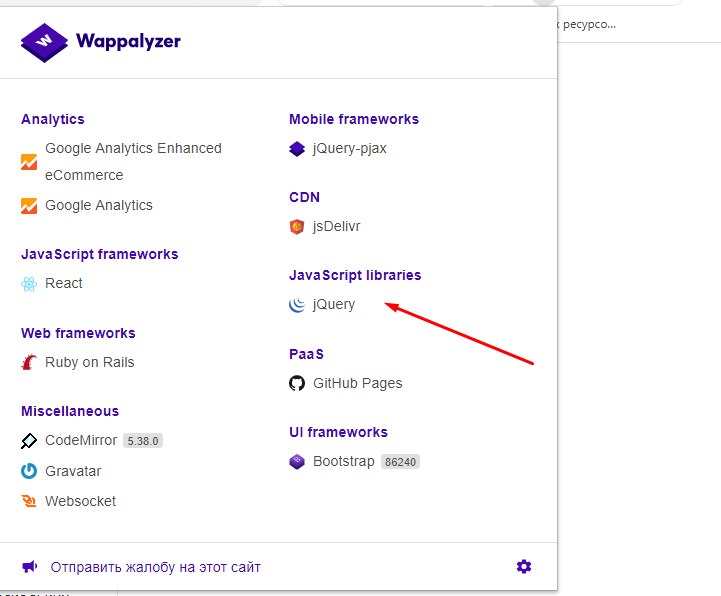Click the megaphone report icon
This screenshot has height=596, width=721.
30,566
